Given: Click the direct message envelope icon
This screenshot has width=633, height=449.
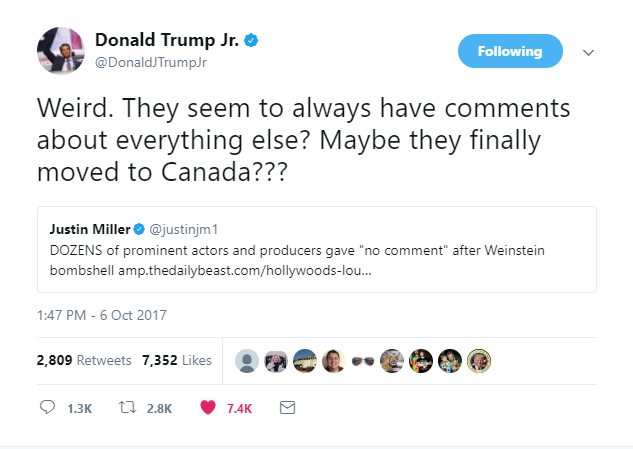Looking at the screenshot, I should click(287, 408).
